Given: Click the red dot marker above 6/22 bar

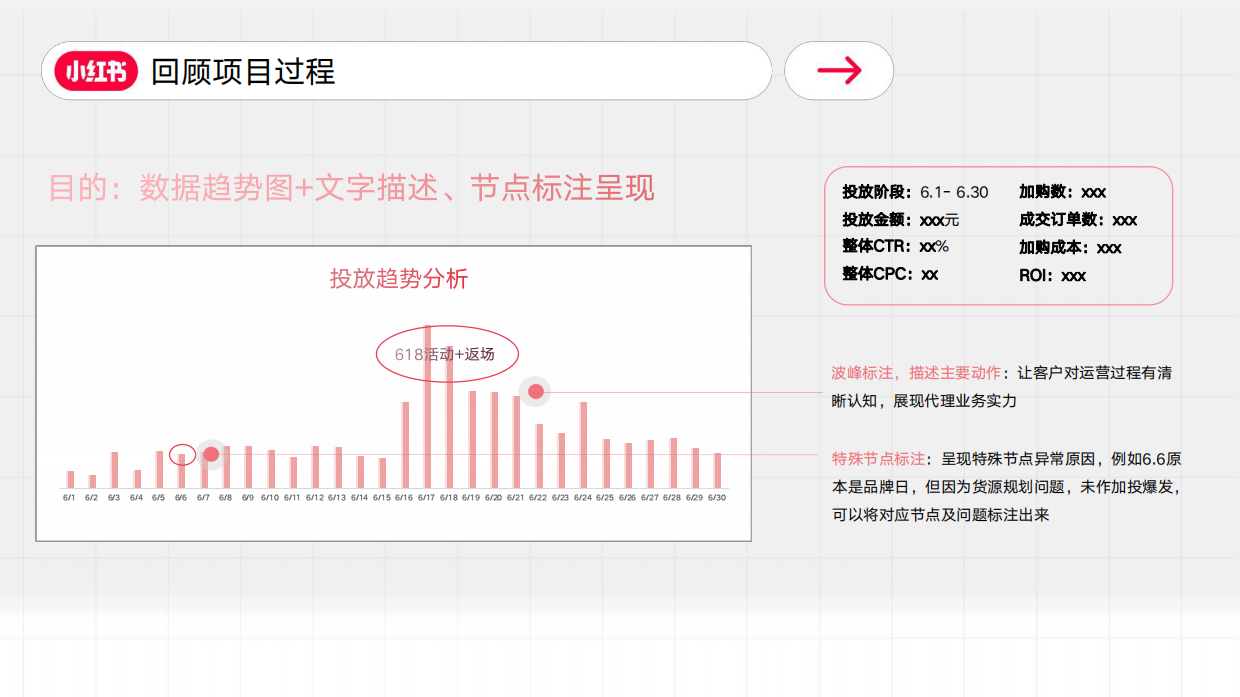Looking at the screenshot, I should tap(536, 391).
